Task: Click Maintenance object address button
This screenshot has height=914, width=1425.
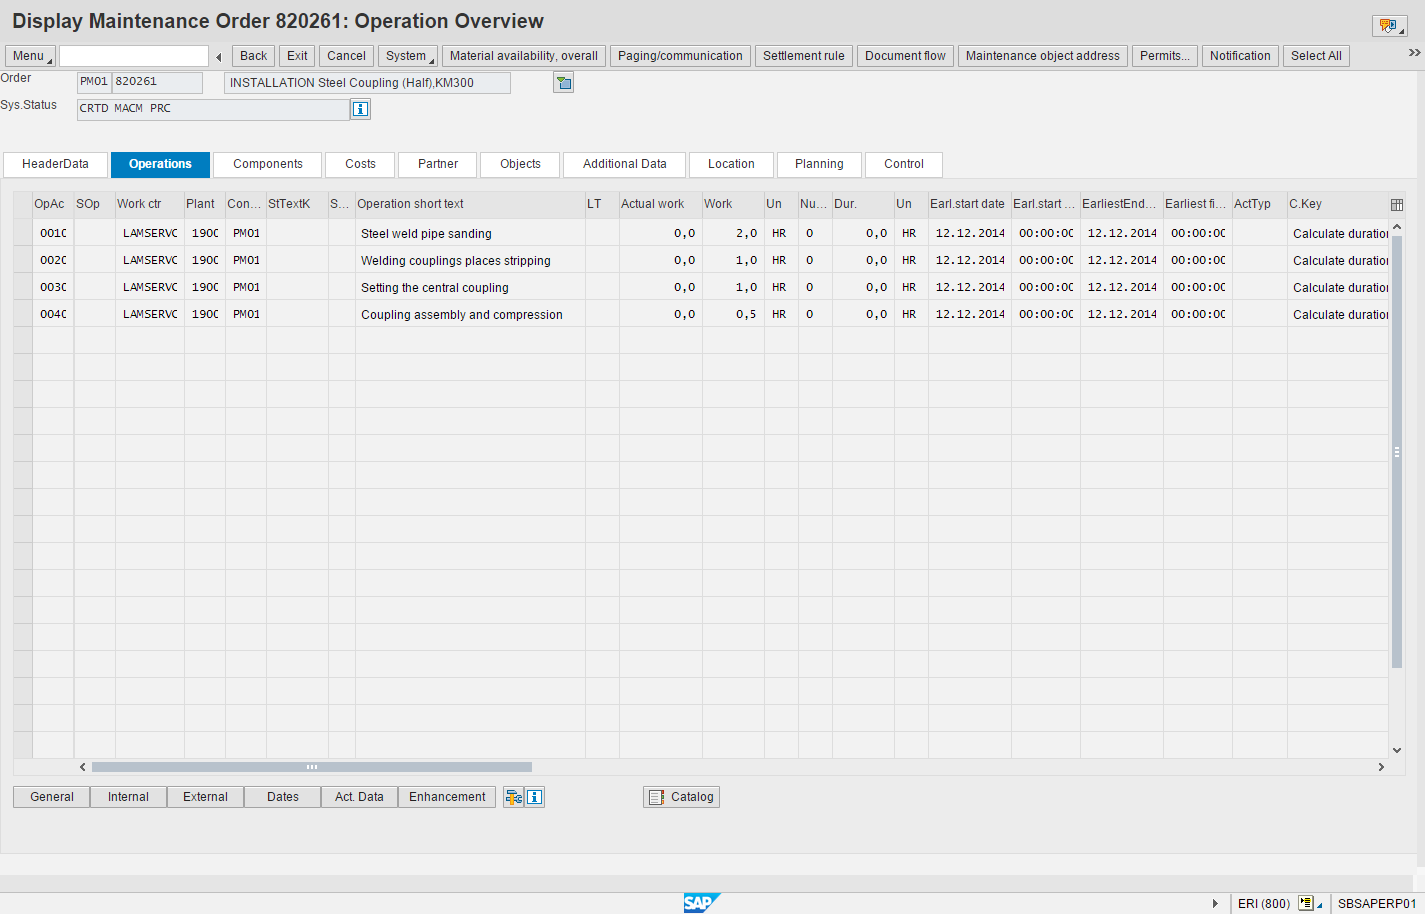Action: (x=1043, y=56)
